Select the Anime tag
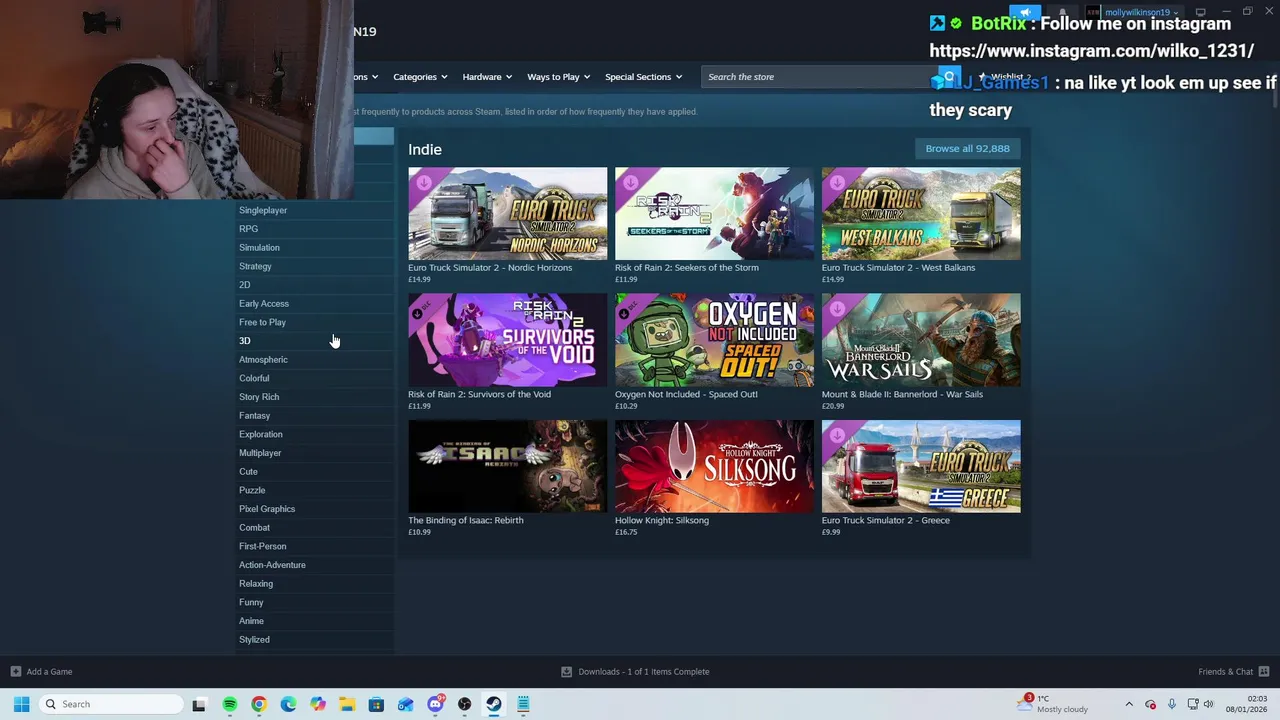The image size is (1280, 720). point(314,621)
